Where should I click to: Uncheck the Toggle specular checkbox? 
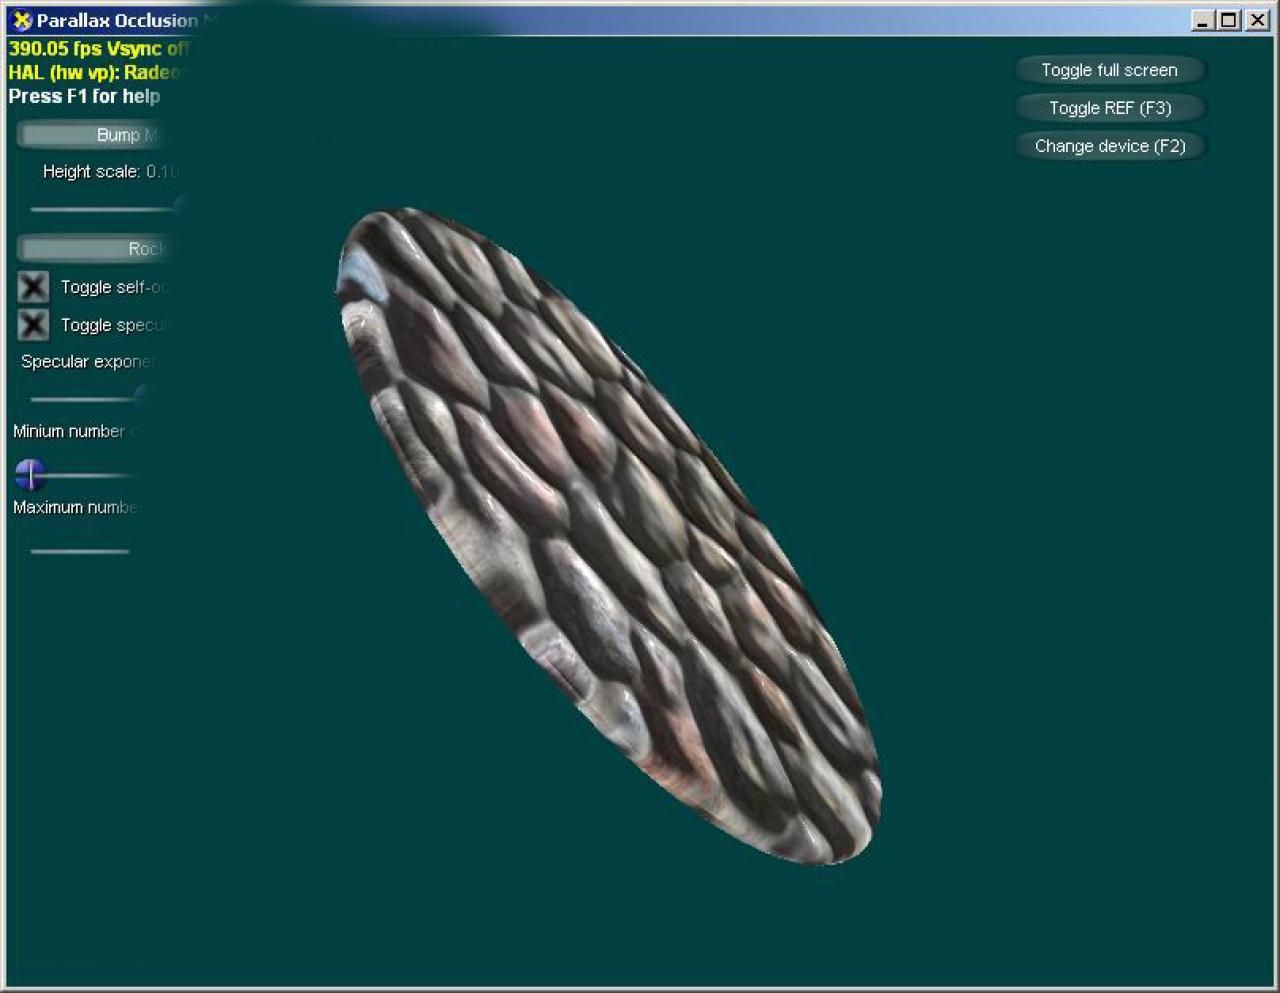coord(33,325)
